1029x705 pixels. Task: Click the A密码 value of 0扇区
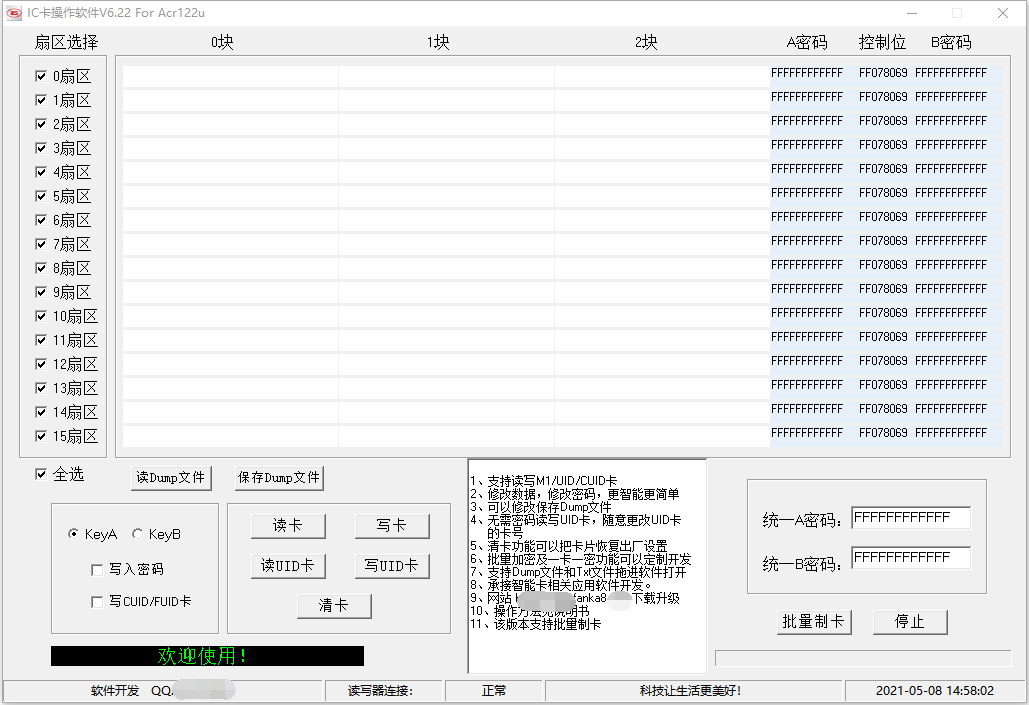pos(807,73)
